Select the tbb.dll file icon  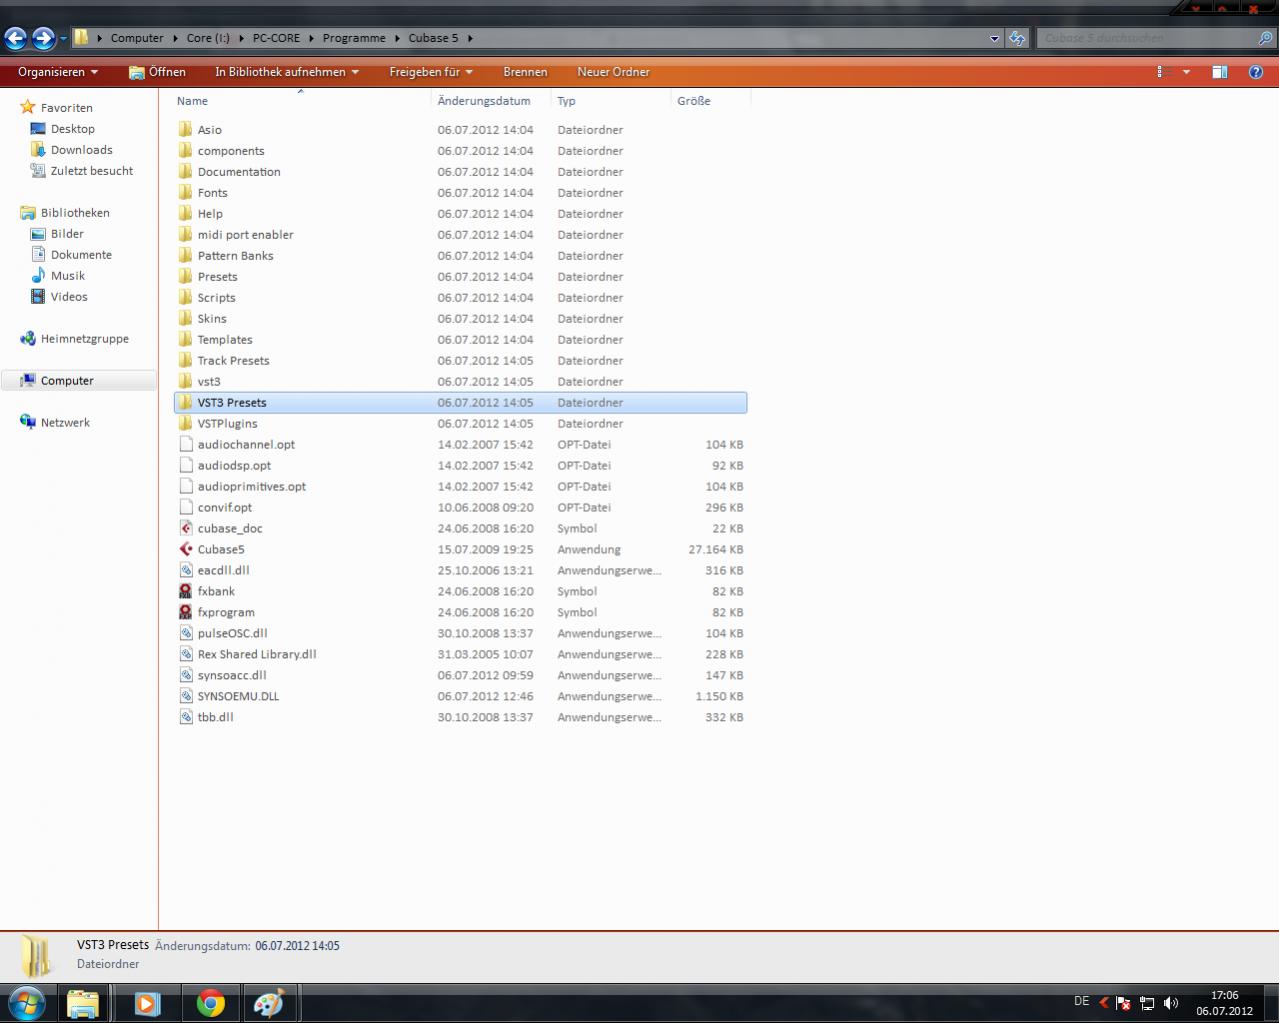pos(185,717)
